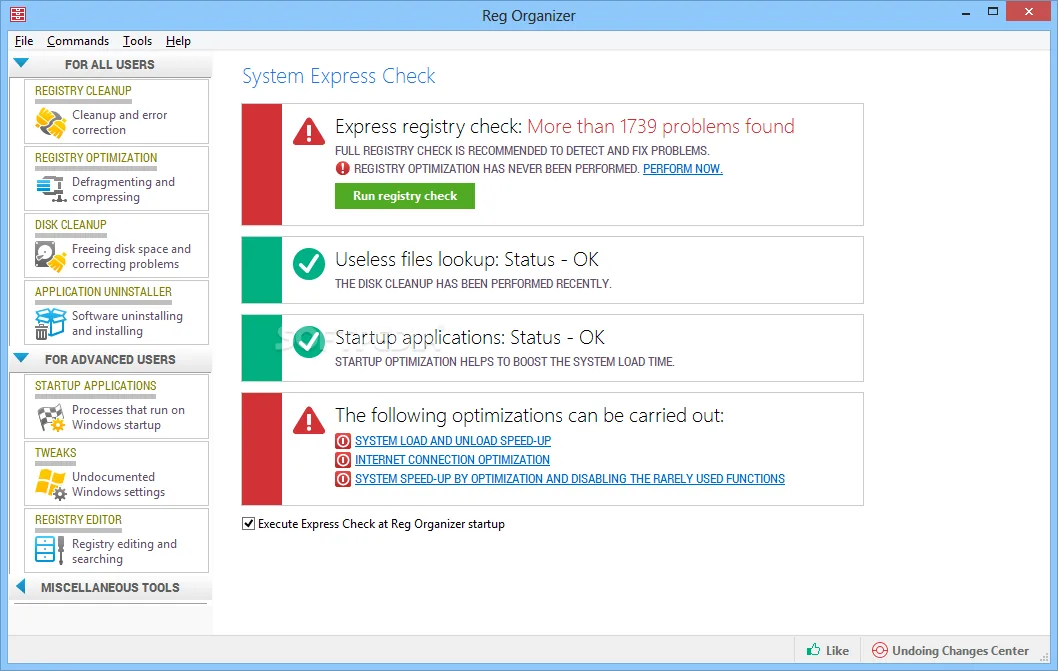The width and height of the screenshot is (1058, 671).
Task: Open Undoing Changes Center text
Action: [x=960, y=651]
